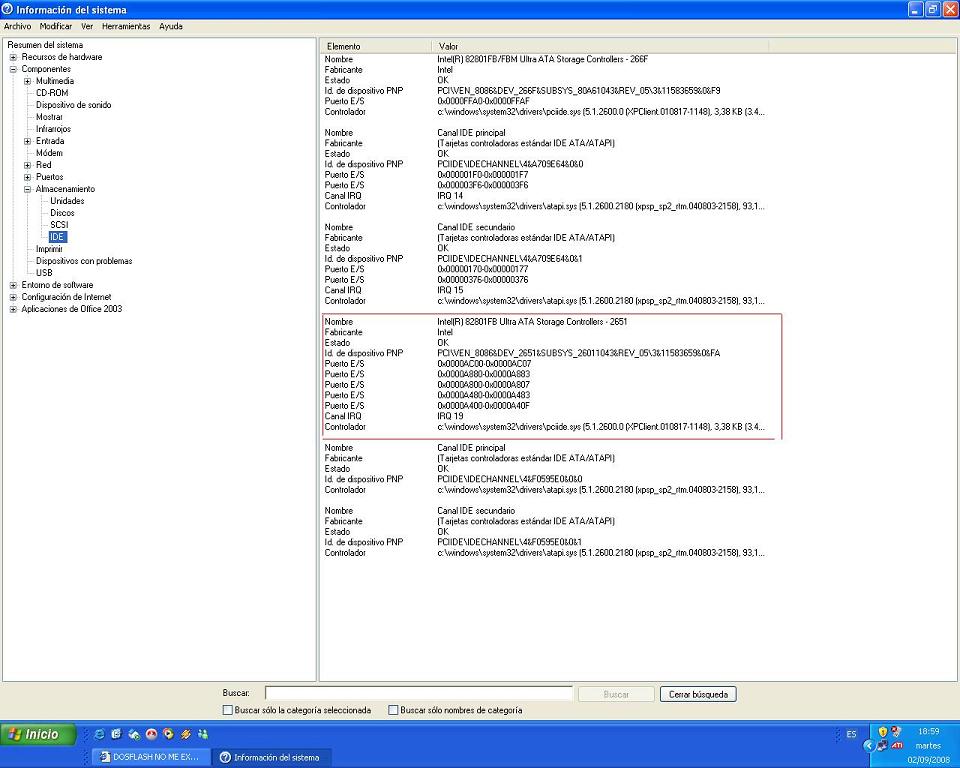
Task: Click port value 0x0000FFA0-0x0000FFAF
Action: (x=484, y=100)
